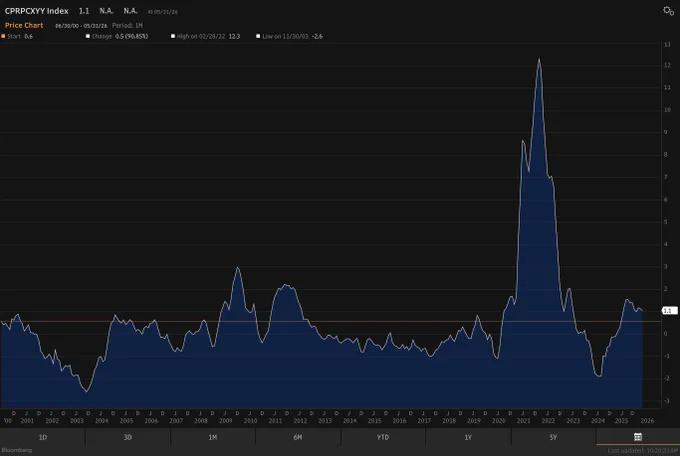Toggle the Change legend marker
The image size is (680, 456).
88,36
